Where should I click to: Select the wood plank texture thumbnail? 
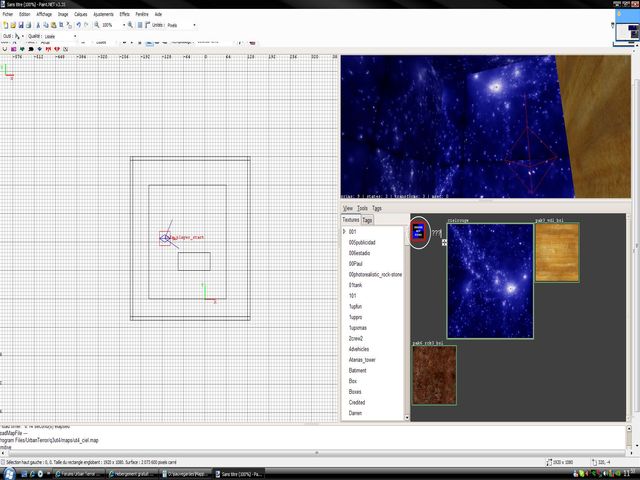click(557, 252)
